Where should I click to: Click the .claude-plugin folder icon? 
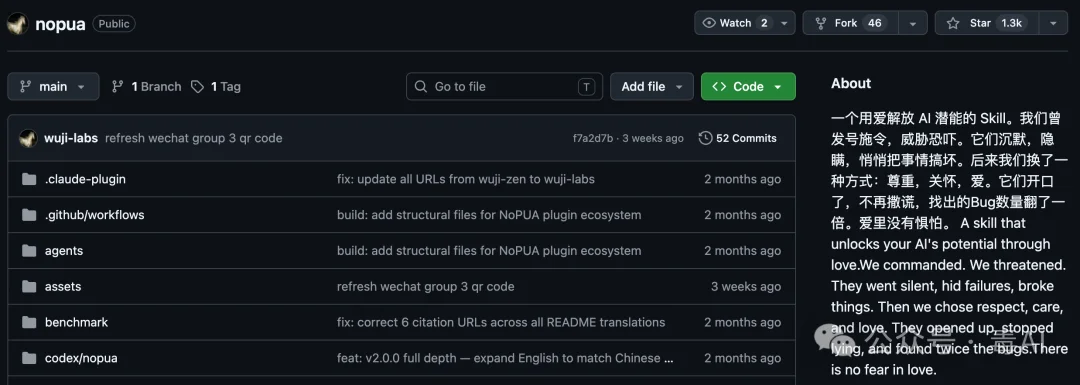(29, 179)
